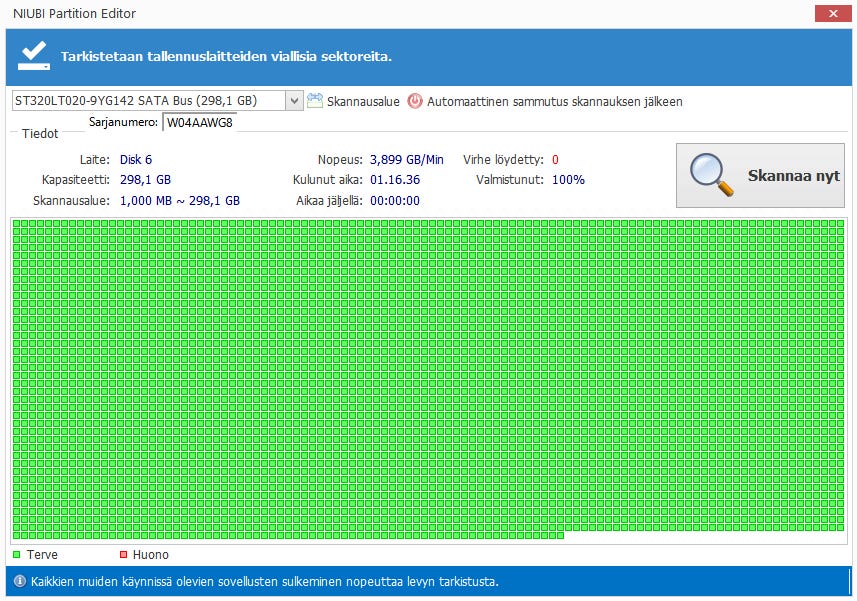Open the disk selection dropdown arrow

[x=294, y=101]
